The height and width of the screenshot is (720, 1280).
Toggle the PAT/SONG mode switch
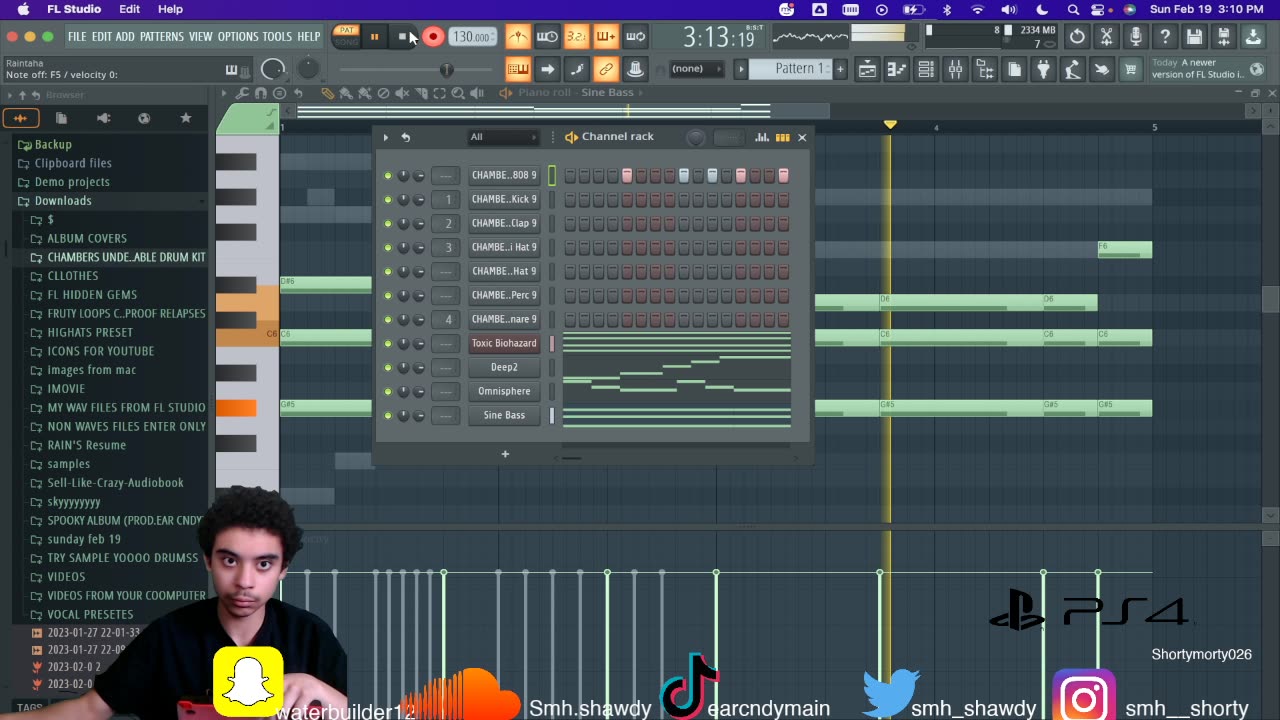(346, 36)
